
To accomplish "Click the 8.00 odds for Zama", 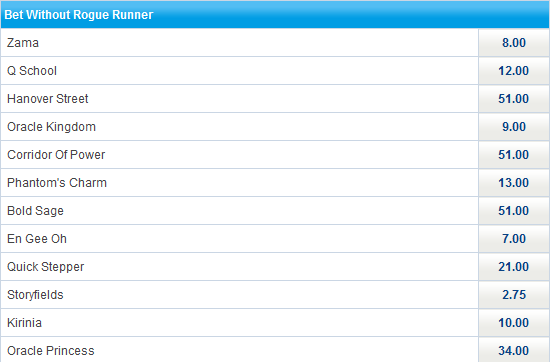I will (x=514, y=43).
